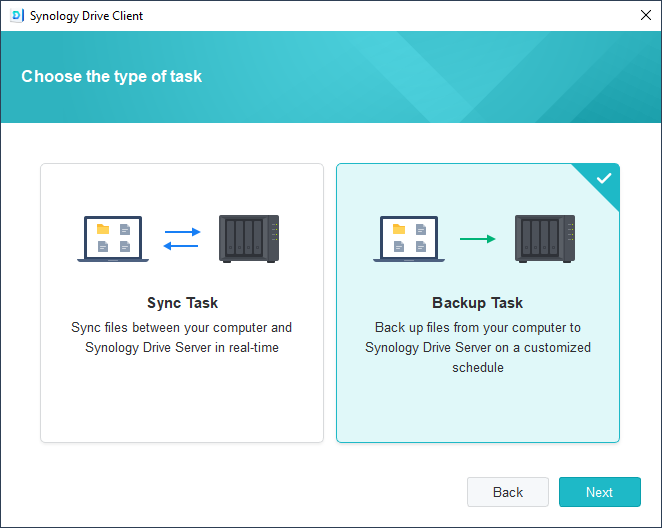Go back with the Back button
Viewport: 664px width, 528px height.
click(x=508, y=492)
